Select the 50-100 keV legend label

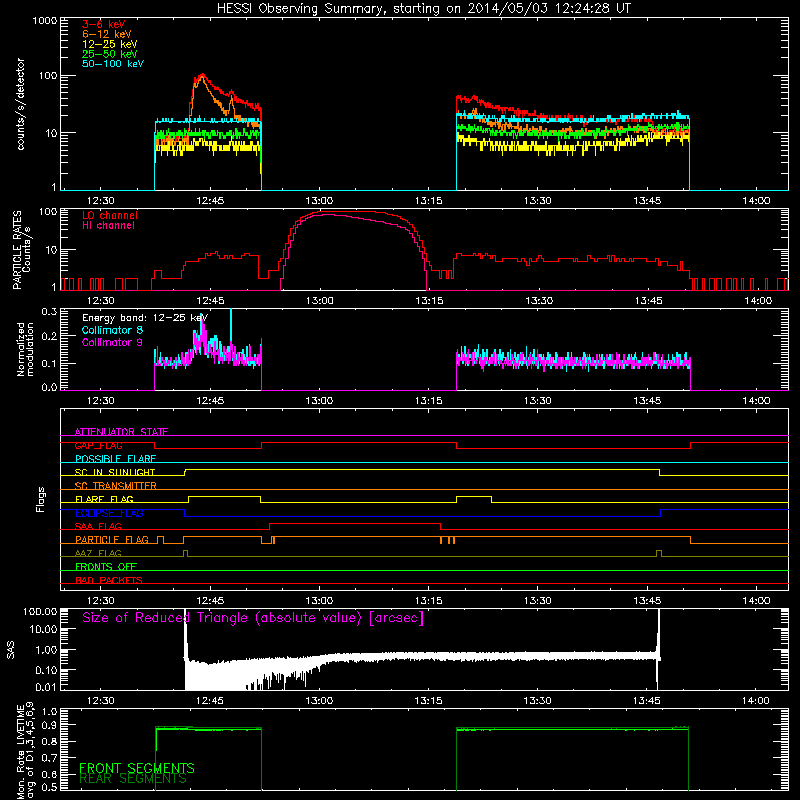[113, 64]
